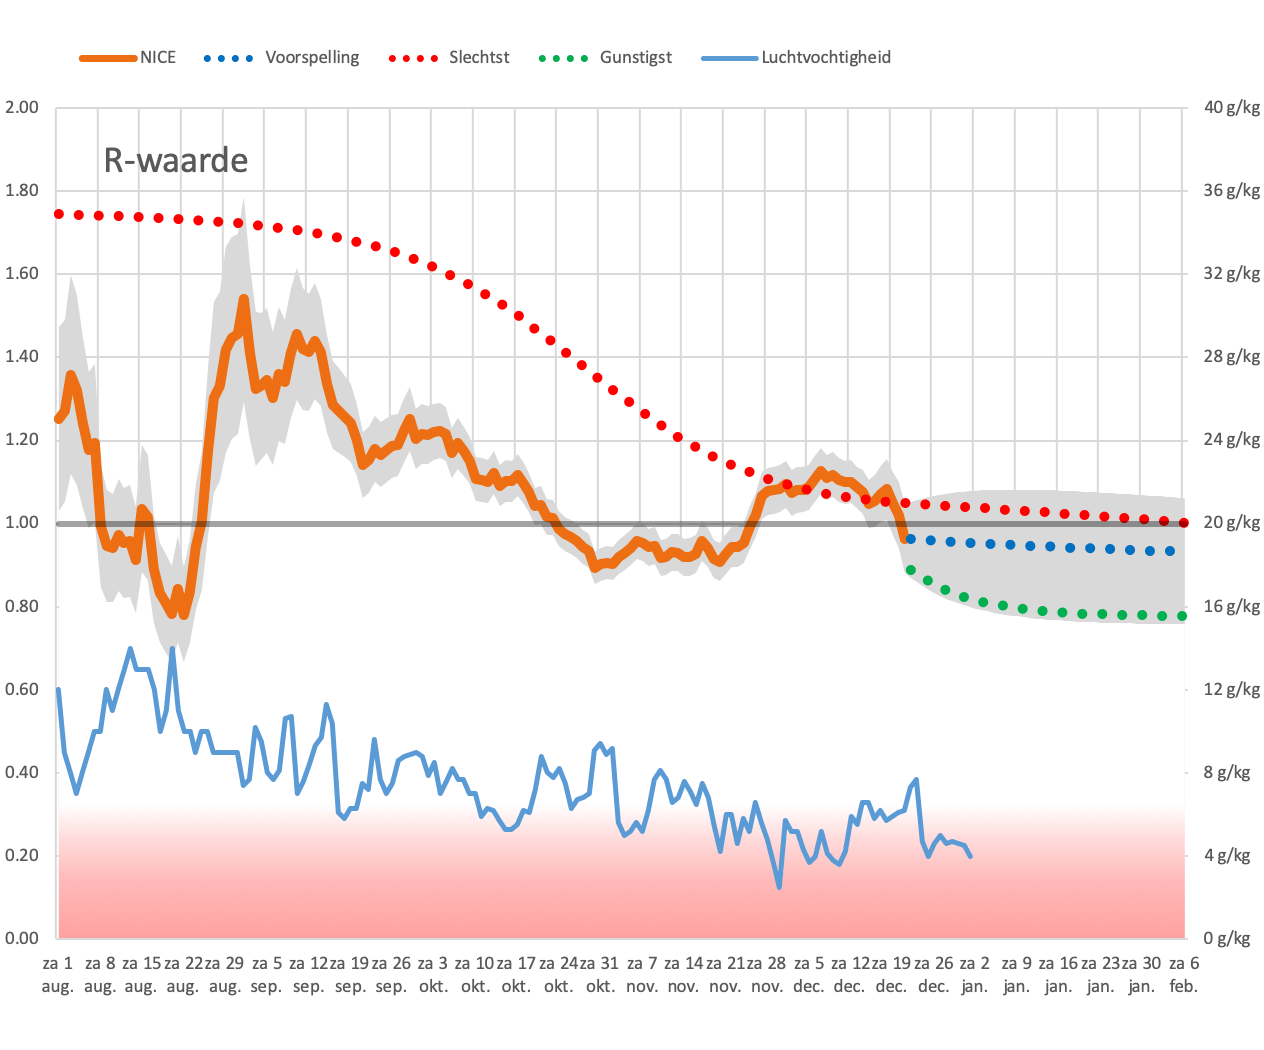Select the Gunstigst legend text
This screenshot has width=1264, height=1050.
[x=636, y=58]
